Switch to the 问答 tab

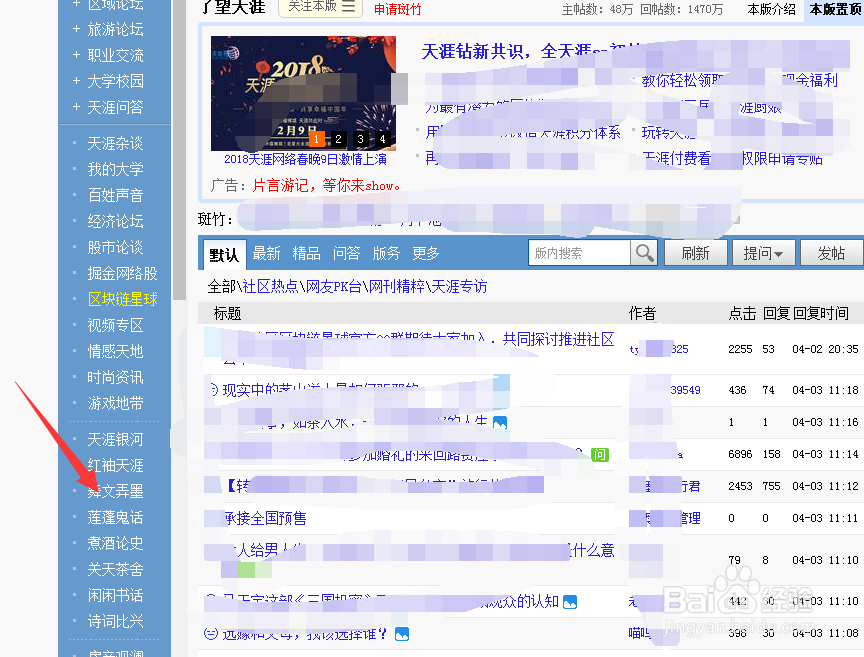point(346,254)
